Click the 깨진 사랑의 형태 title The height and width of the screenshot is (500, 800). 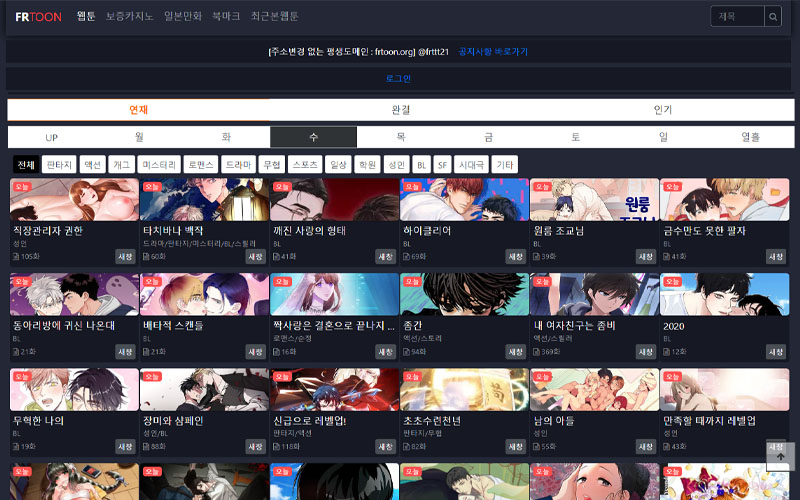[310, 231]
